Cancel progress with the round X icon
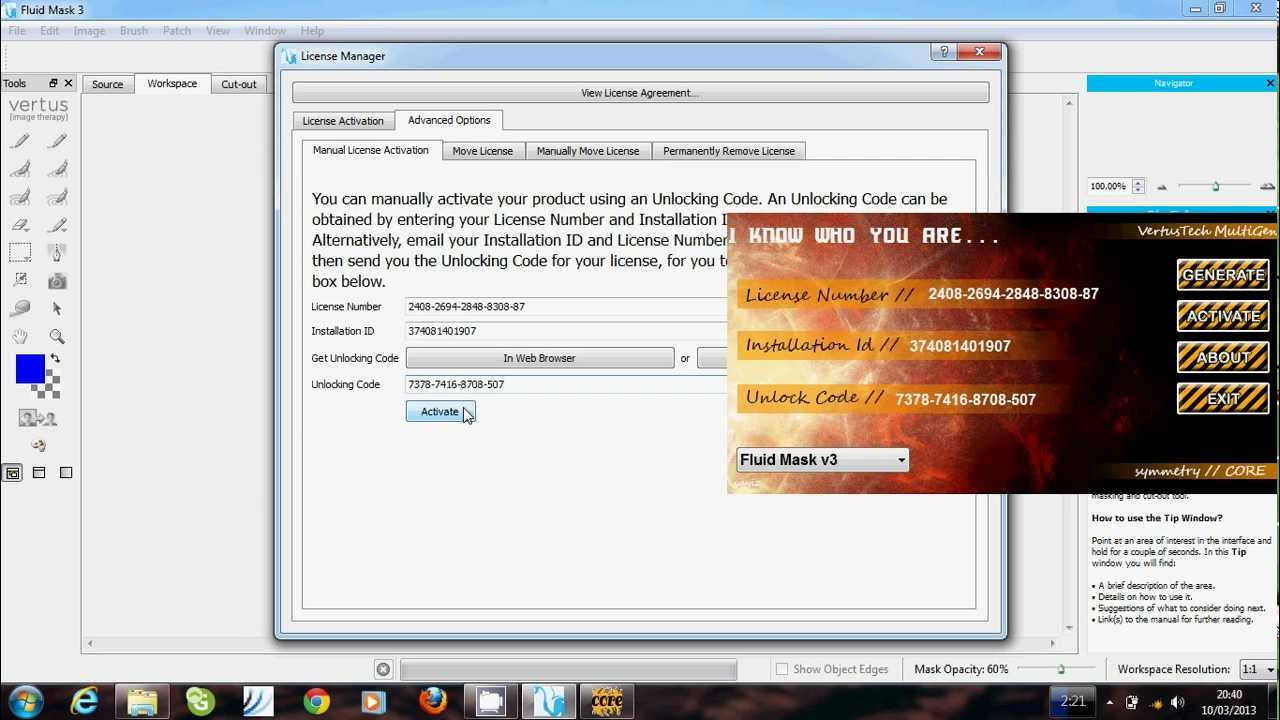Image resolution: width=1280 pixels, height=720 pixels. [383, 669]
